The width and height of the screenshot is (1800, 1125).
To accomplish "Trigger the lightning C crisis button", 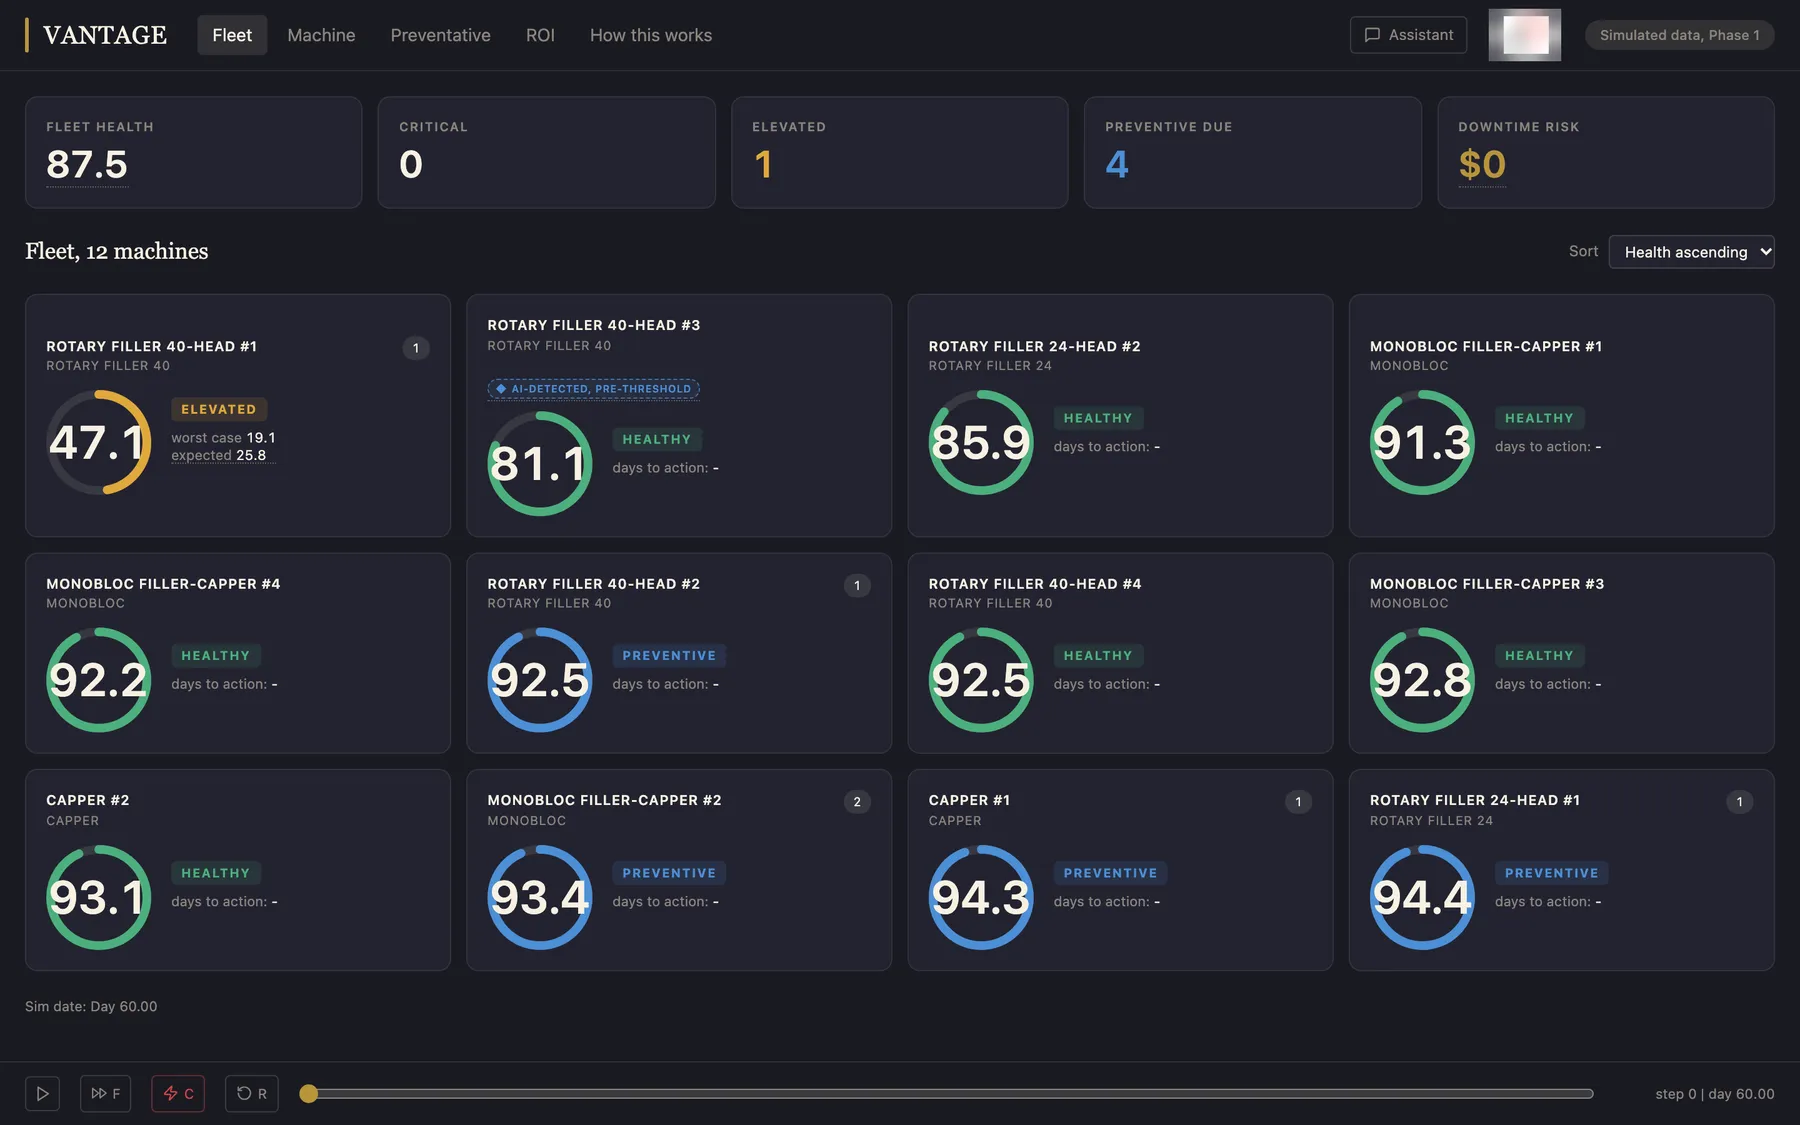I will pyautogui.click(x=178, y=1093).
